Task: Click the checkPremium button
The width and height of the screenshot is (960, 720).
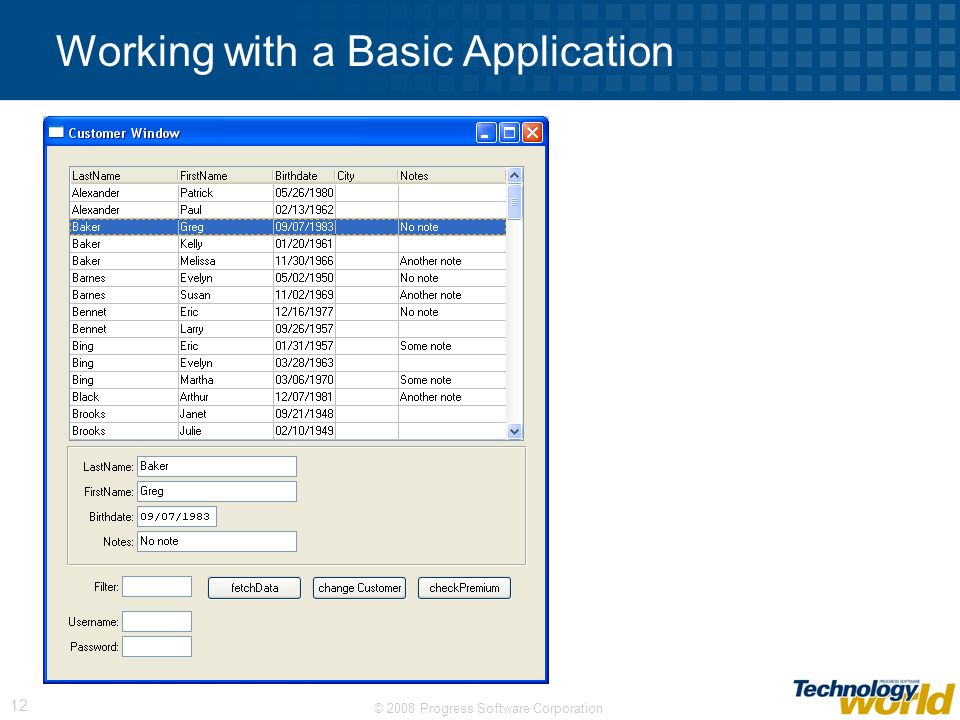Action: (x=464, y=588)
